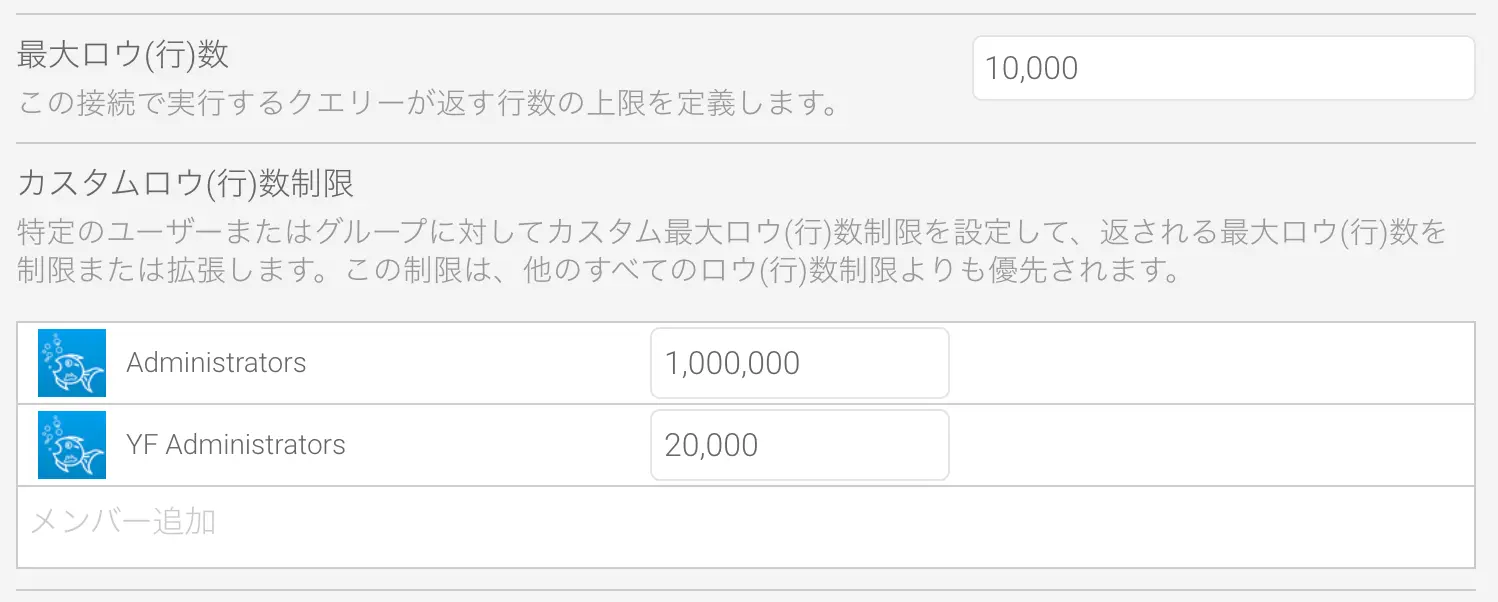Click the YF Administrators group fish avatar
This screenshot has width=1498, height=602.
coord(72,445)
